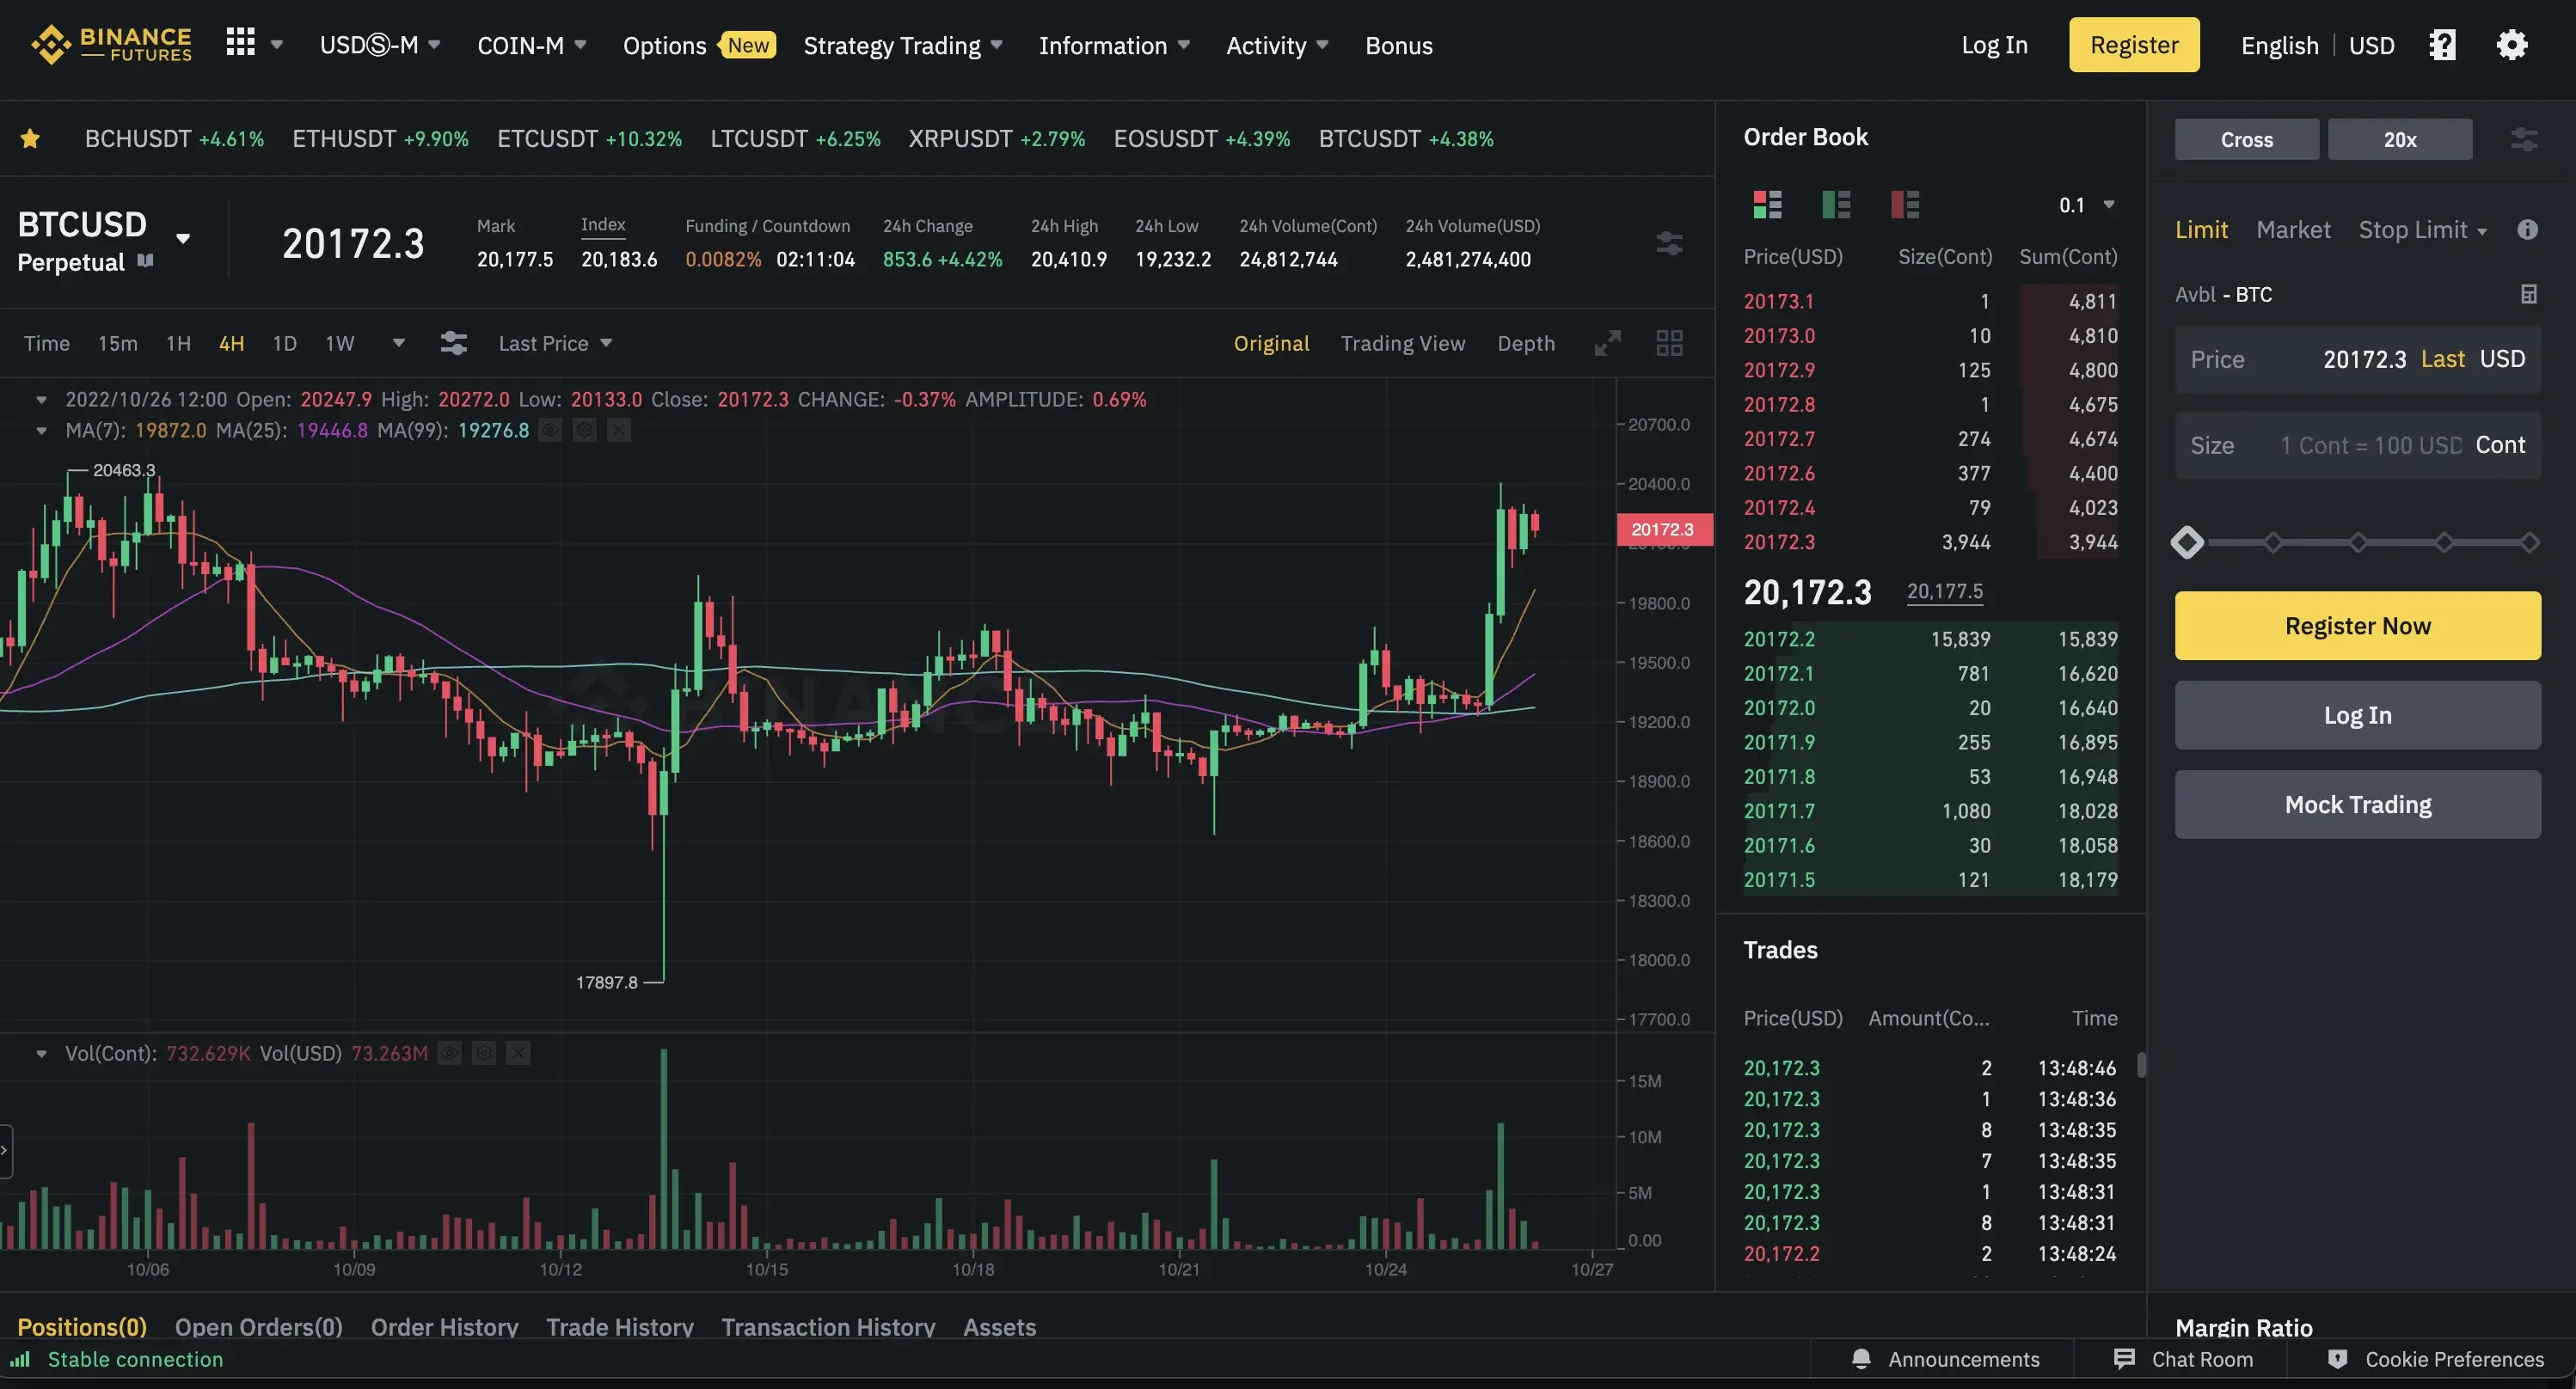Select the Market order tab
The image size is (2576, 1389).
click(2292, 230)
